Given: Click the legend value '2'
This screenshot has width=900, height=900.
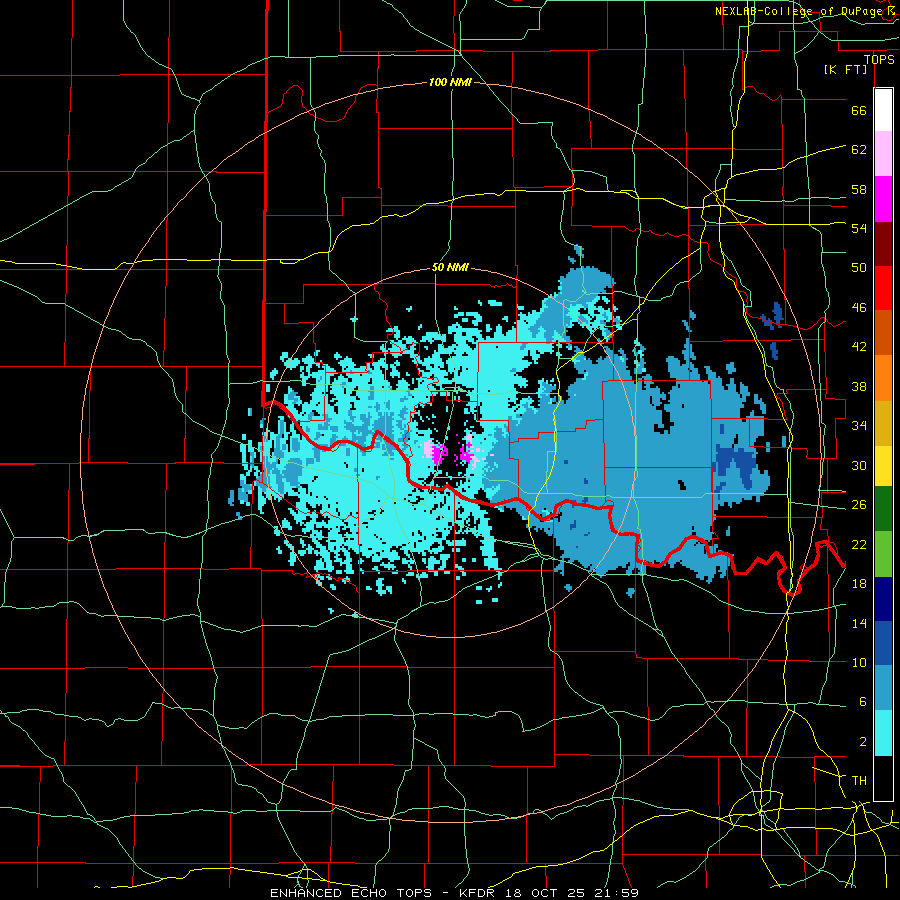Looking at the screenshot, I should pos(862,742).
